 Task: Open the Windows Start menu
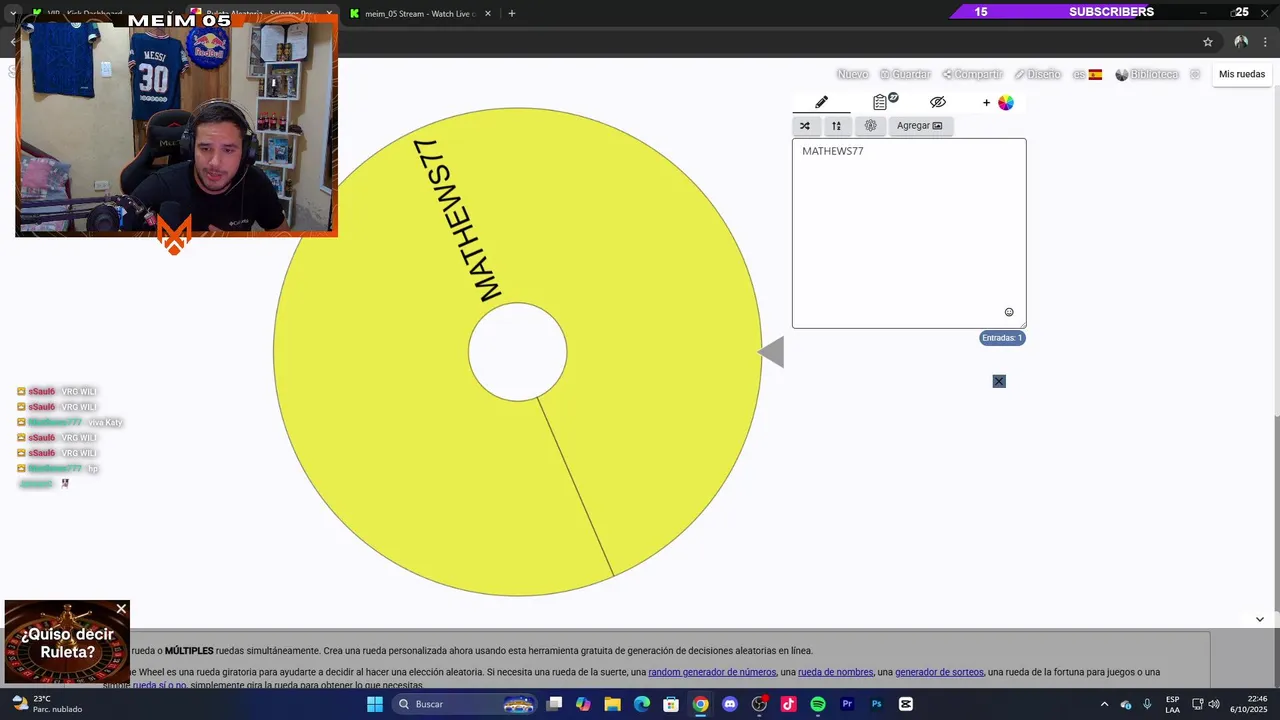coord(374,704)
